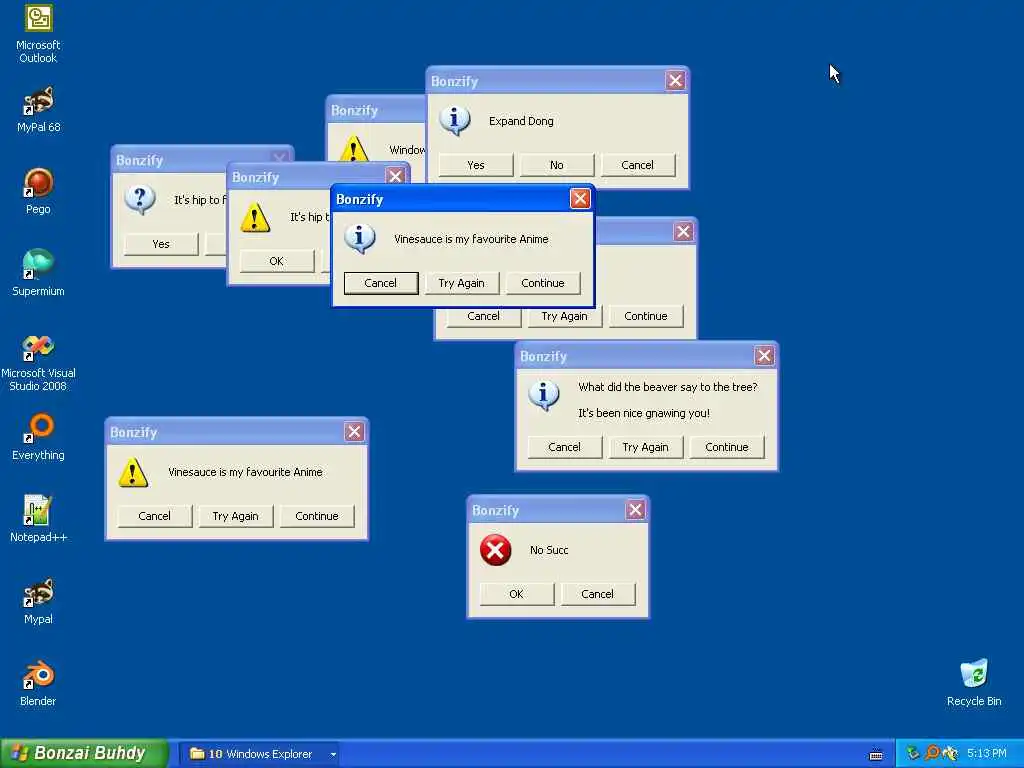This screenshot has width=1024, height=768.
Task: Click OK in the warning hip dialog
Action: pyautogui.click(x=277, y=261)
